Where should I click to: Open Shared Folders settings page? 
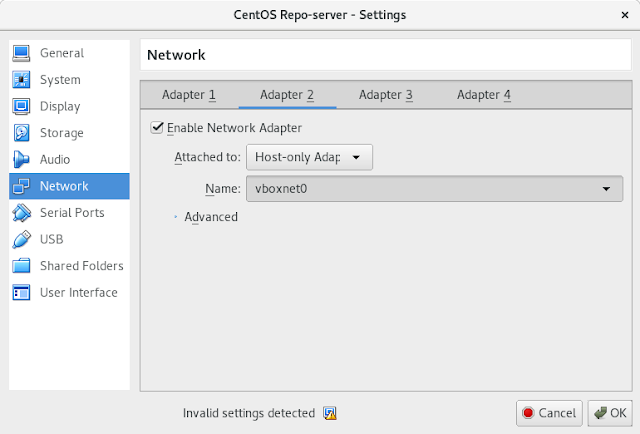point(69,266)
